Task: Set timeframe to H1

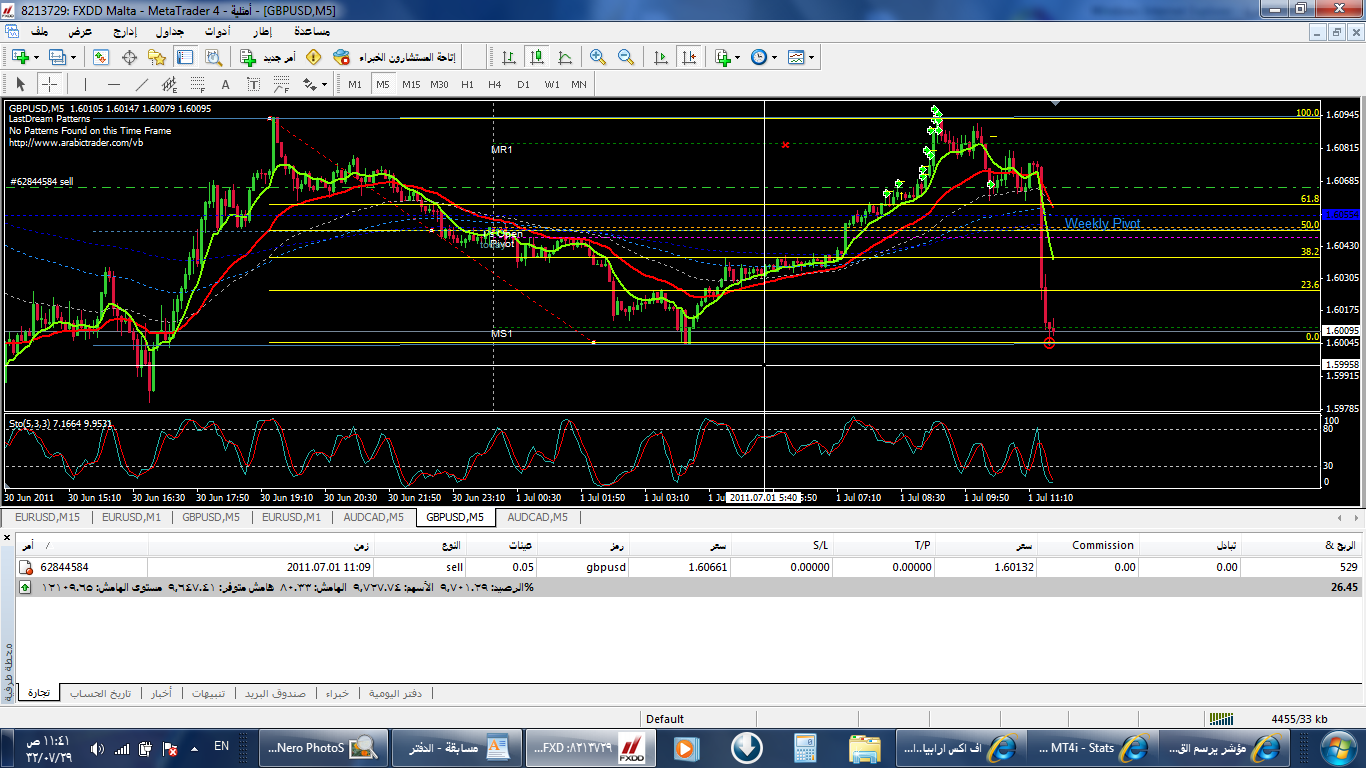Action: click(467, 84)
